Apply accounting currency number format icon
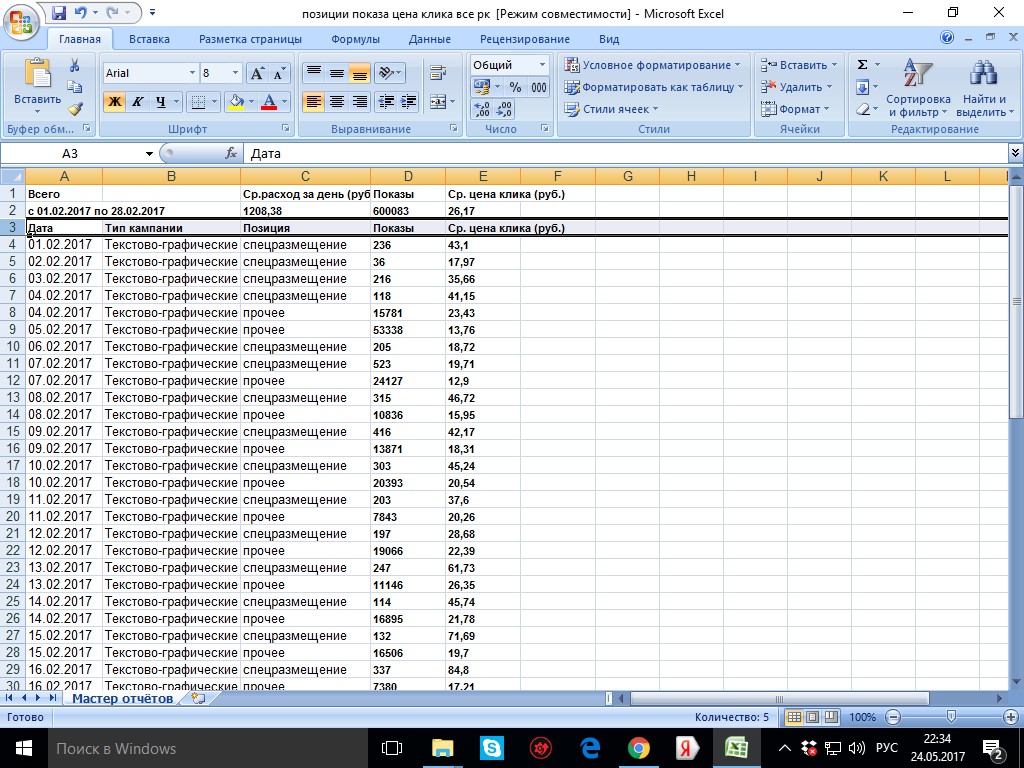The image size is (1024, 768). click(481, 87)
